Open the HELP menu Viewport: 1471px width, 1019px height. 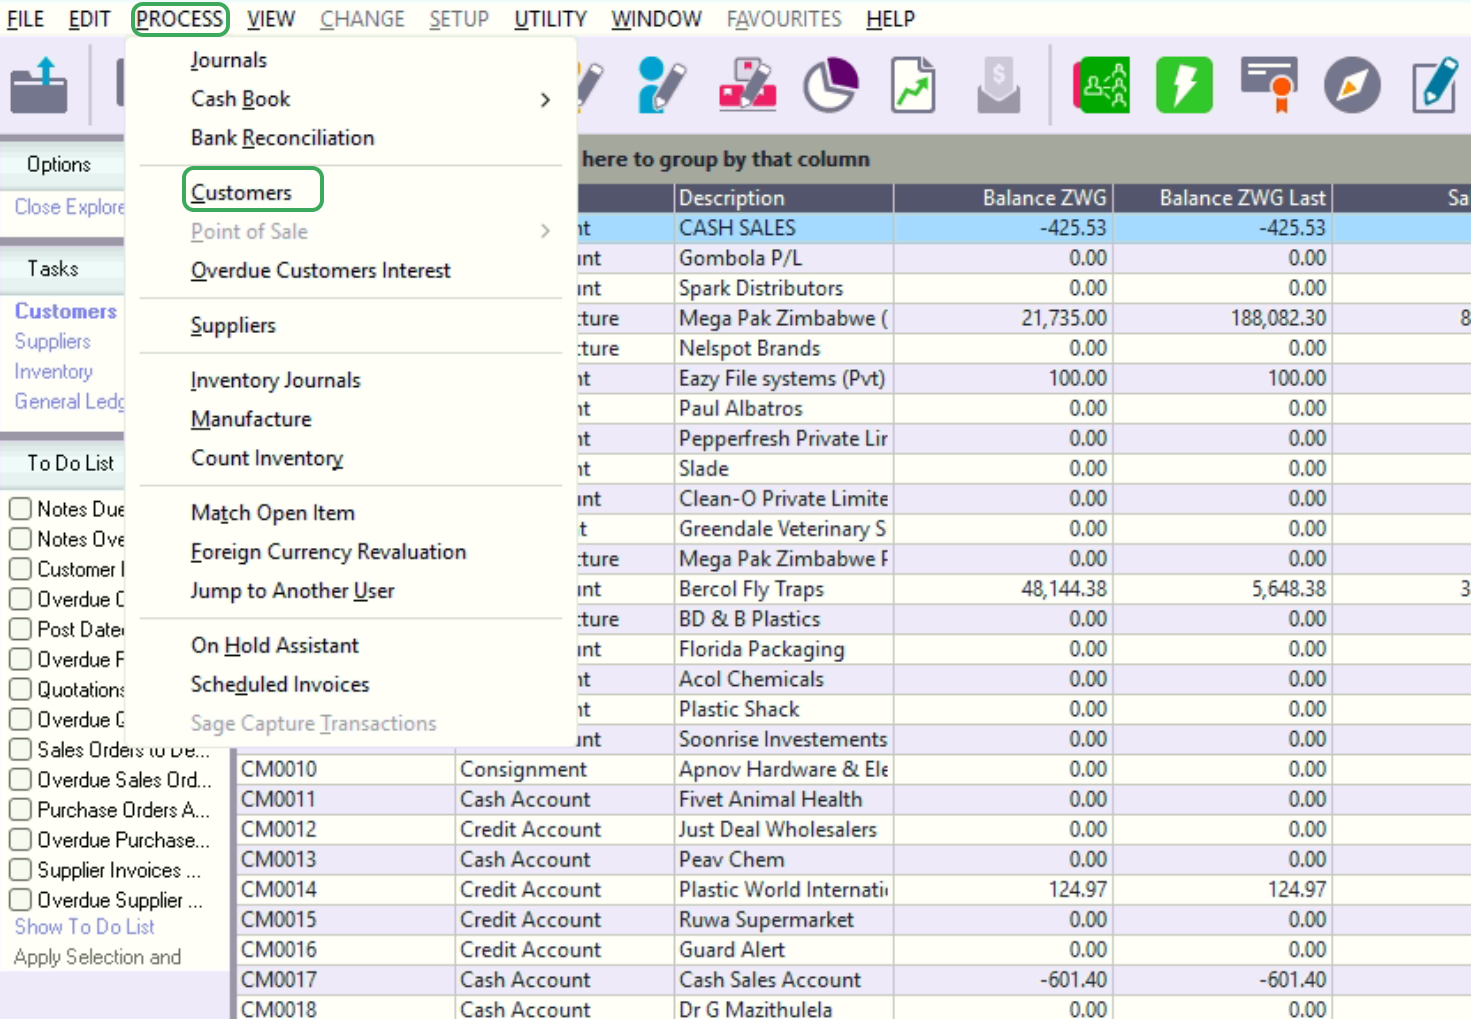pos(890,19)
